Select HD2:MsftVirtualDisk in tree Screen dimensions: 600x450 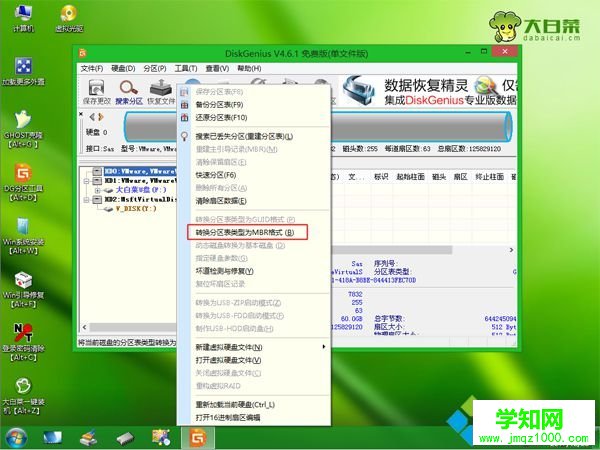pyautogui.click(x=140, y=200)
